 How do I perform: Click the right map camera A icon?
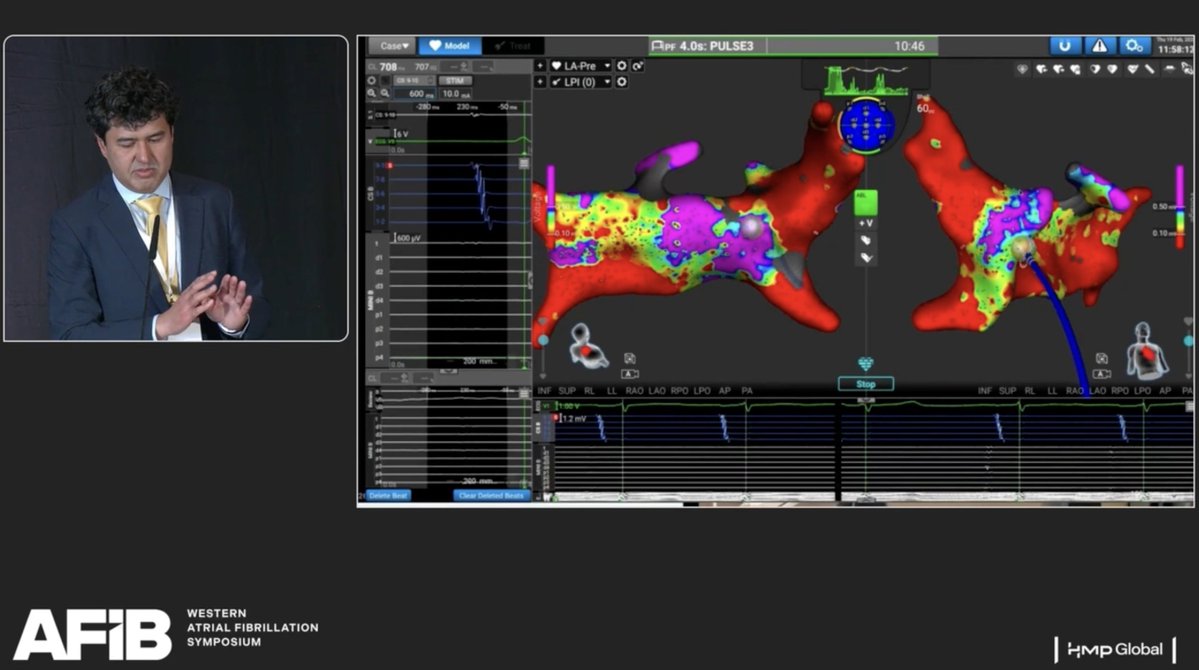tap(1102, 374)
